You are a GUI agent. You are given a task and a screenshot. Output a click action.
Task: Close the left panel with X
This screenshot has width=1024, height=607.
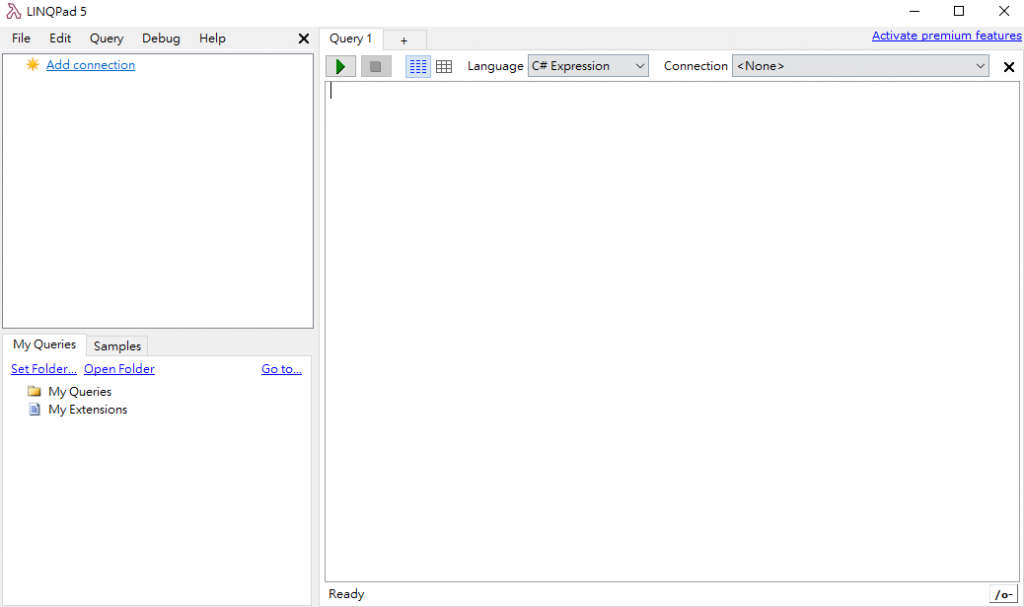(x=304, y=39)
